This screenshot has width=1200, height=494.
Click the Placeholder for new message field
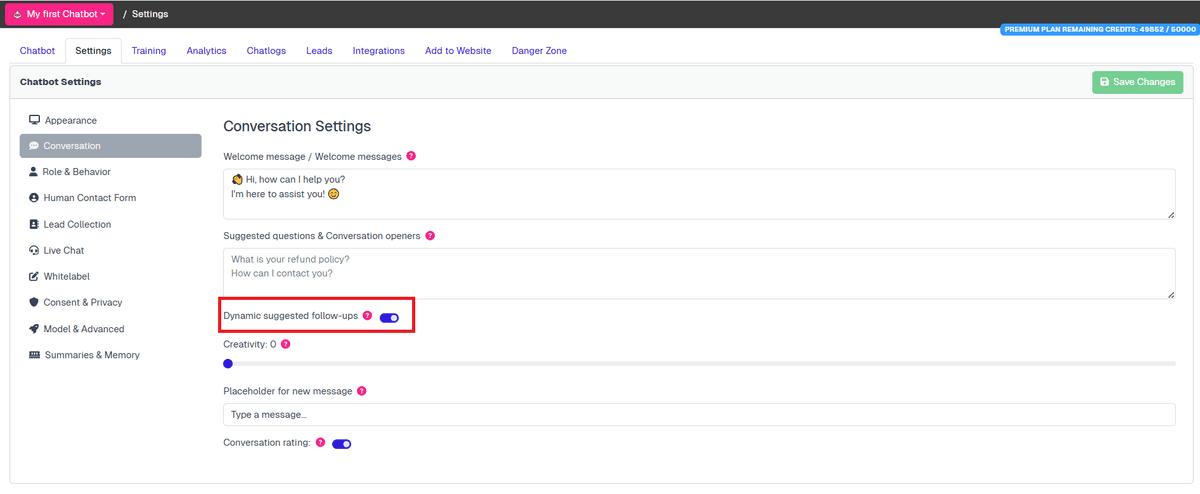click(698, 415)
